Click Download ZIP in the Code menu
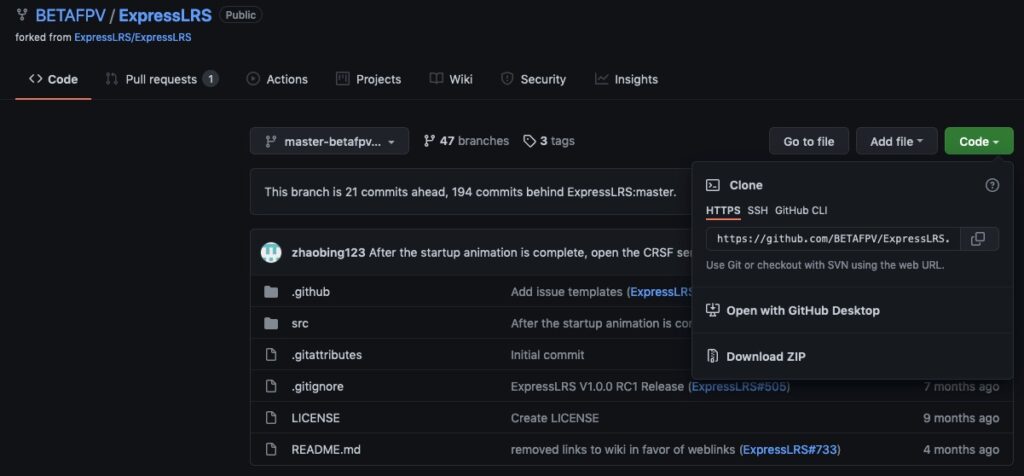The width and height of the screenshot is (1024, 476). click(x=765, y=356)
